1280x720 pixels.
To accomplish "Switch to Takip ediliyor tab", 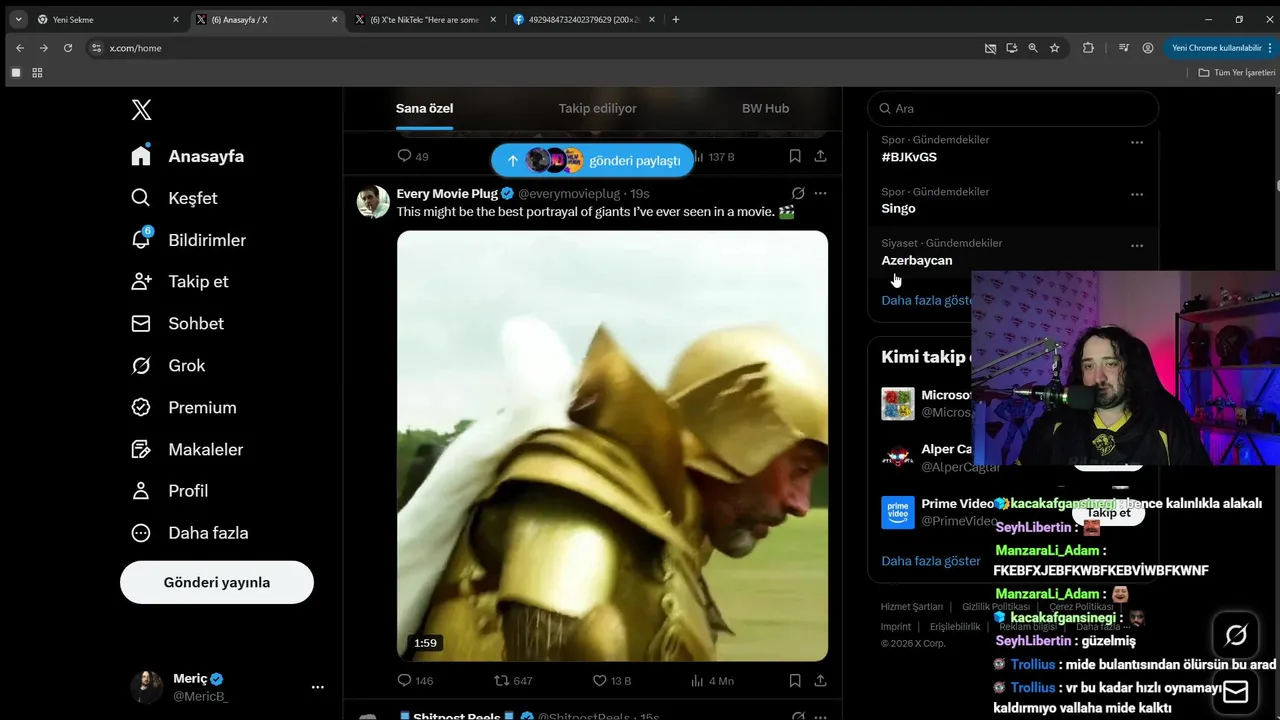I will [x=597, y=108].
